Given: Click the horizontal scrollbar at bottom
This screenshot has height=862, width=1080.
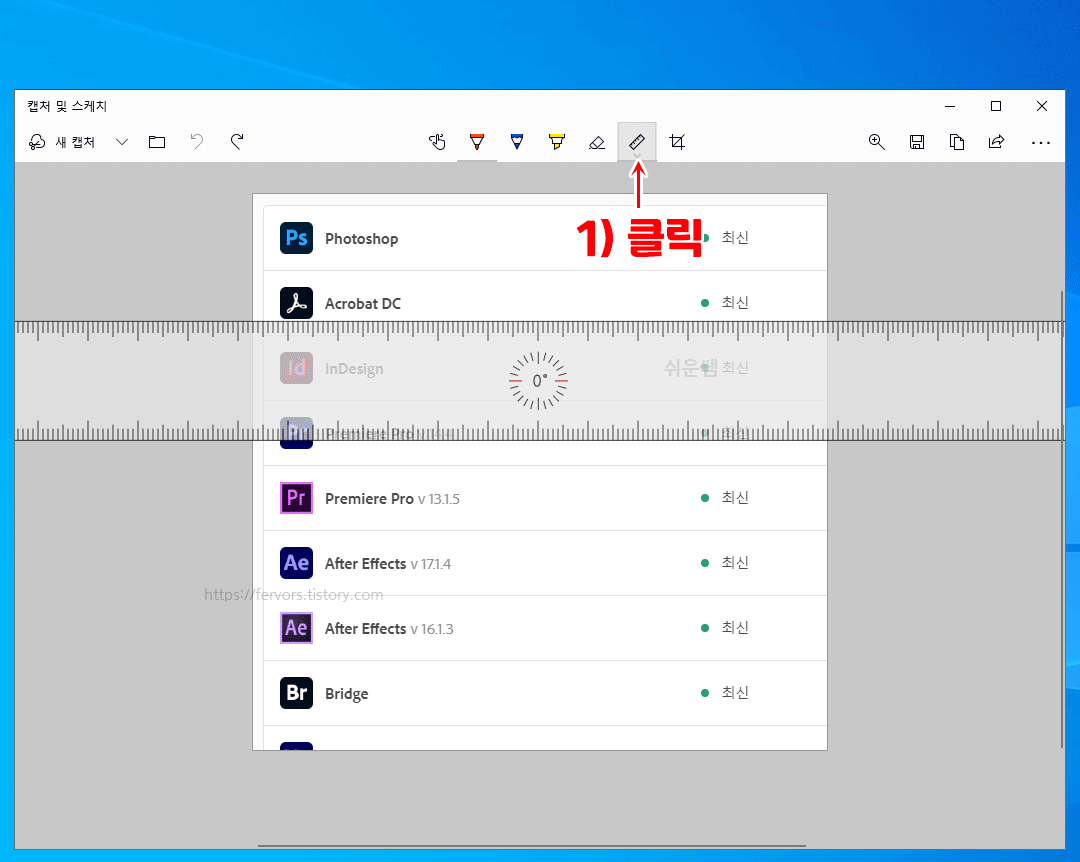Looking at the screenshot, I should point(532,845).
